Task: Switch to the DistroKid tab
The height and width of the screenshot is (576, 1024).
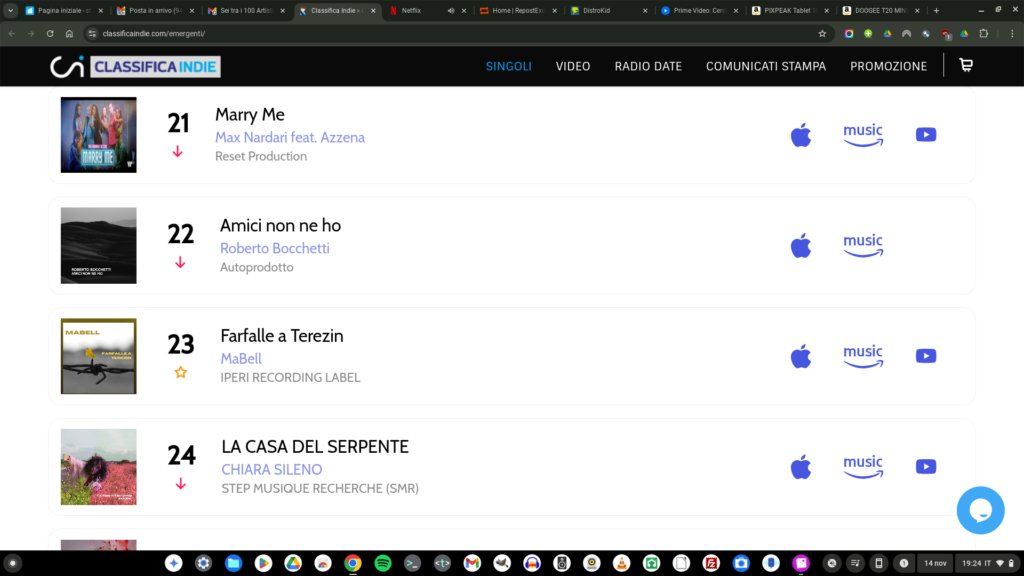Action: pyautogui.click(x=607, y=10)
